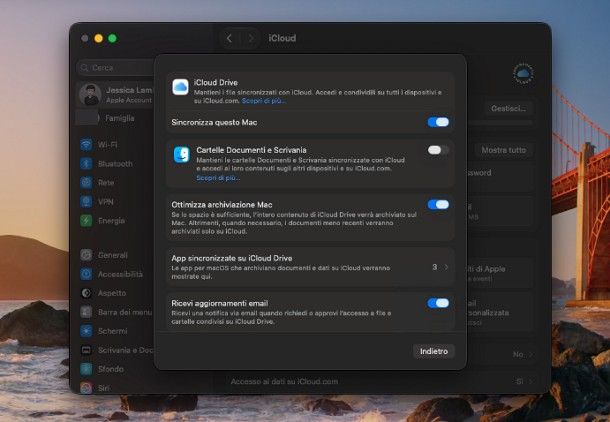Image resolution: width=610 pixels, height=422 pixels.
Task: Go back with the toolbar back arrow
Action: [230, 38]
